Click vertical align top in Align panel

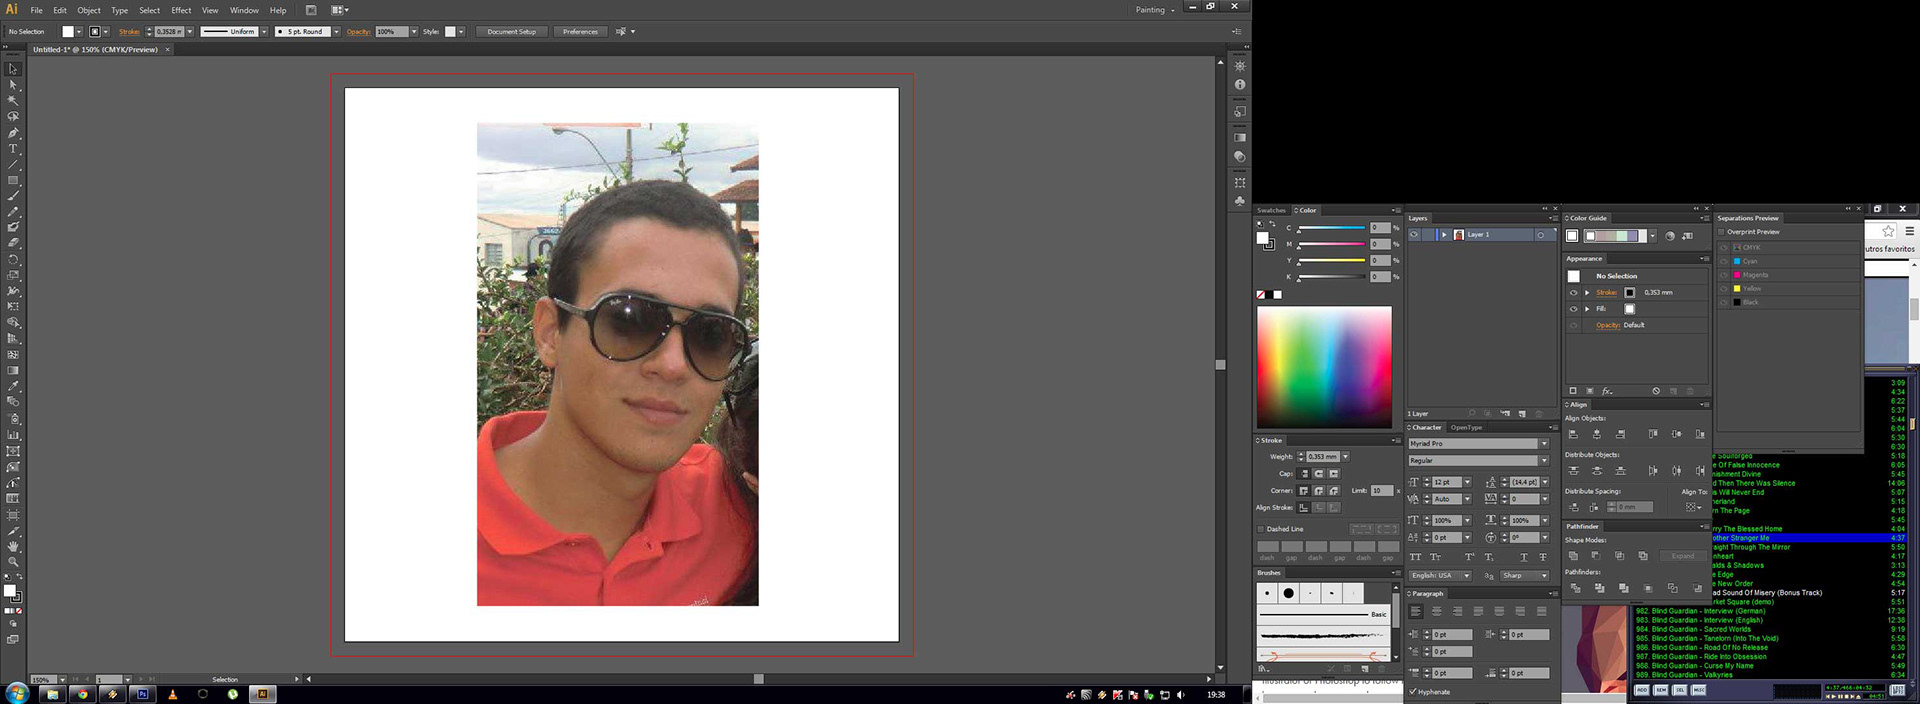click(x=1653, y=434)
